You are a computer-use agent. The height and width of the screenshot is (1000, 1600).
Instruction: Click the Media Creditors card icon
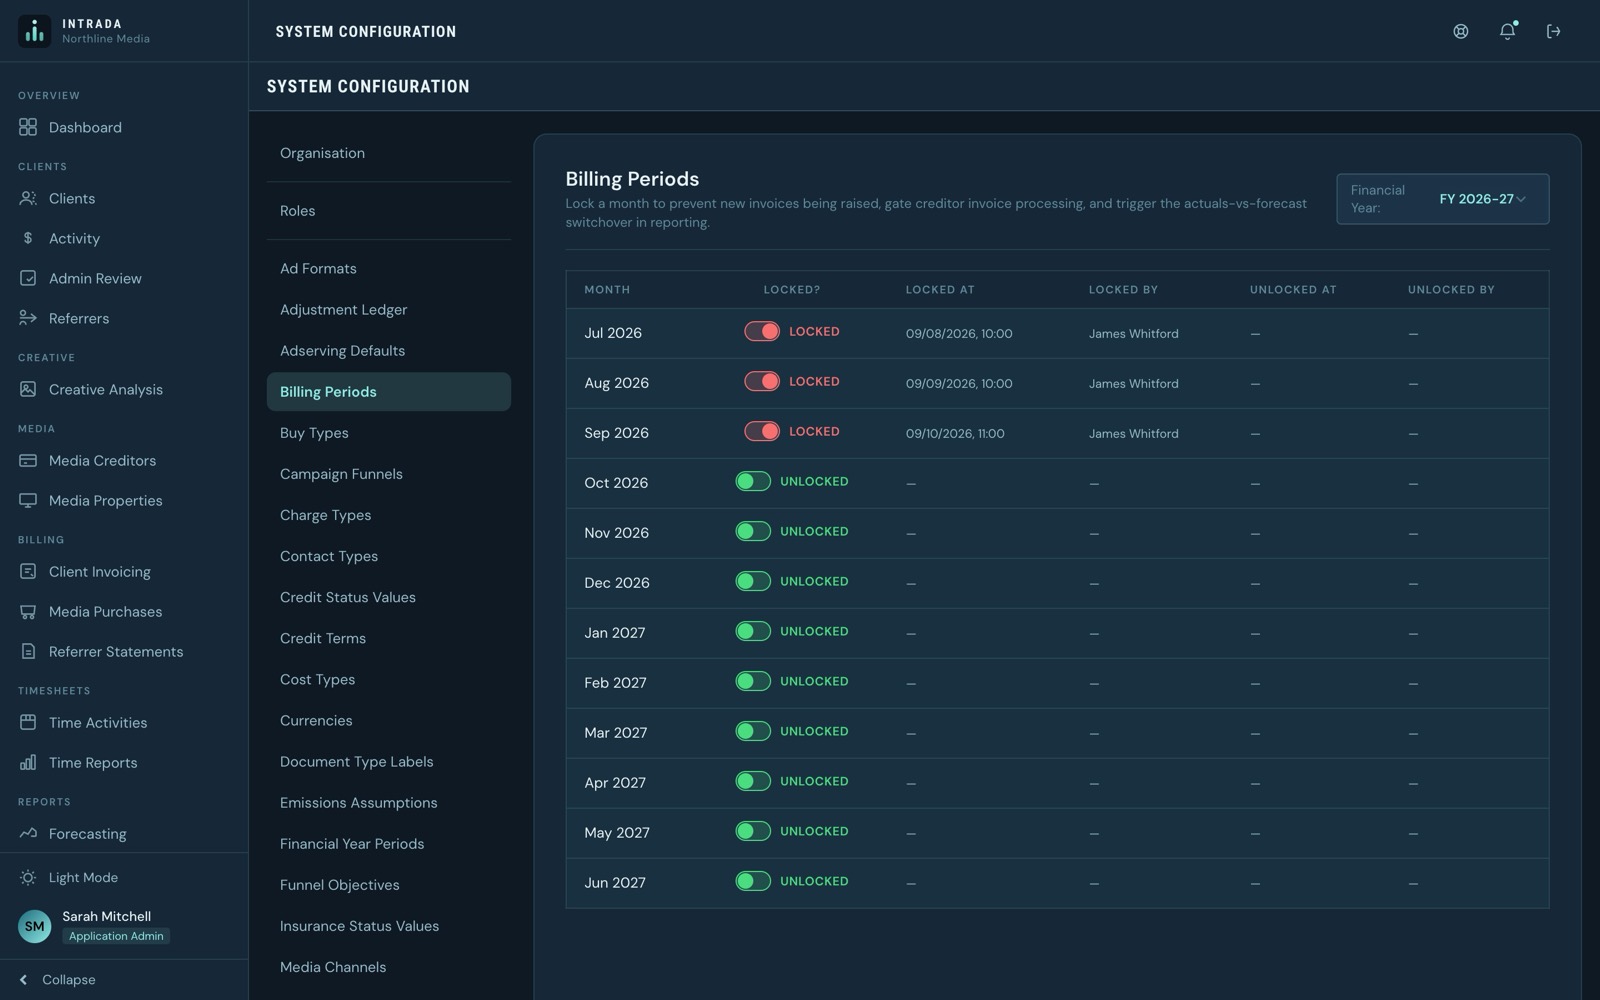point(28,460)
